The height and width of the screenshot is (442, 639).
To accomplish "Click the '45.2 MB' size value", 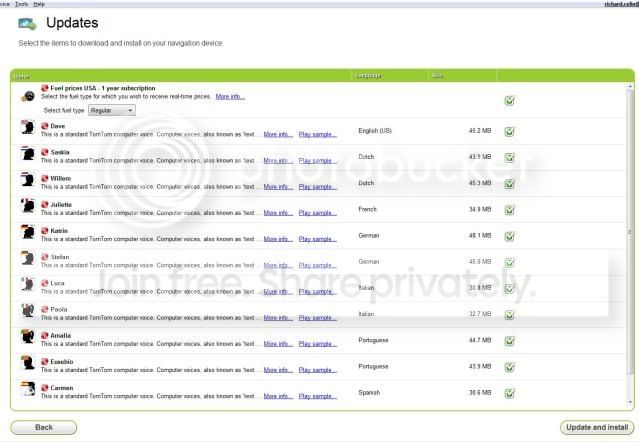I will [x=480, y=131].
